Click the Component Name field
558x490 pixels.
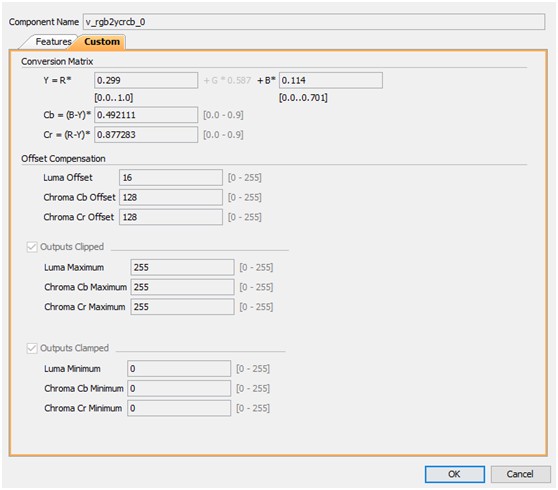tap(314, 22)
